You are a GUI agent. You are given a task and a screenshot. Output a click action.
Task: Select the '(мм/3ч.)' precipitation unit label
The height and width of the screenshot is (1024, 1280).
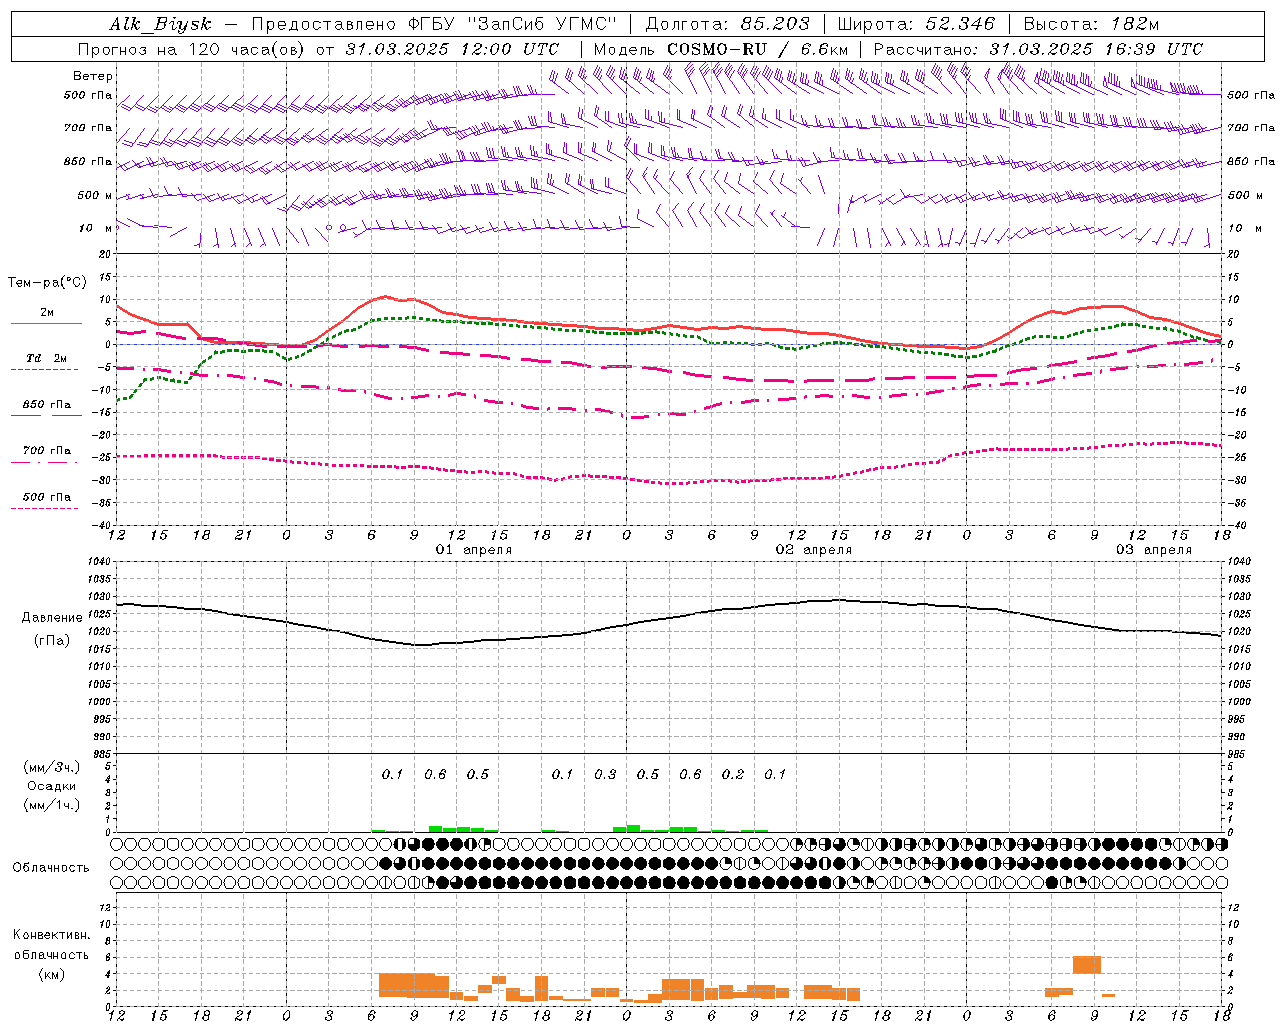(52, 767)
